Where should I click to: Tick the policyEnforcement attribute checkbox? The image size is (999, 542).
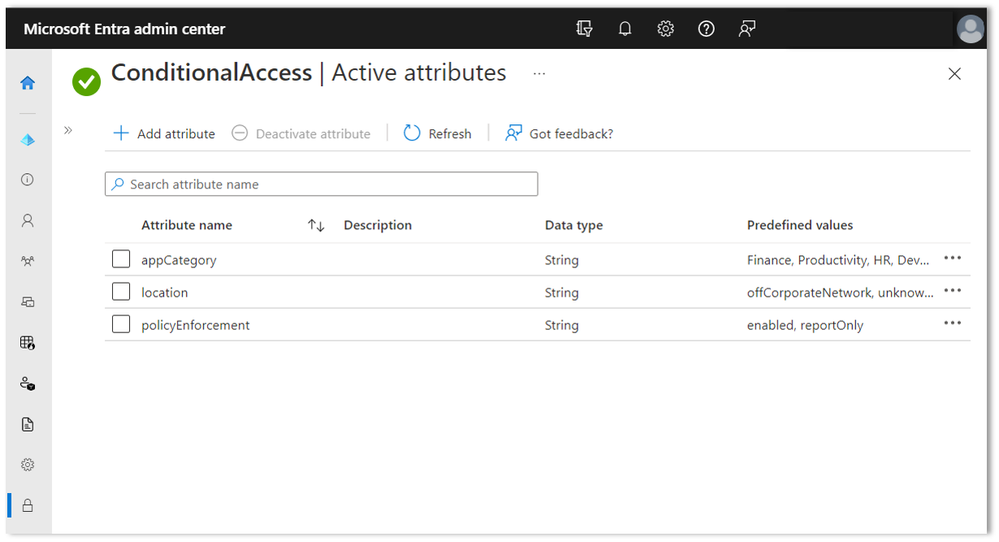[121, 324]
